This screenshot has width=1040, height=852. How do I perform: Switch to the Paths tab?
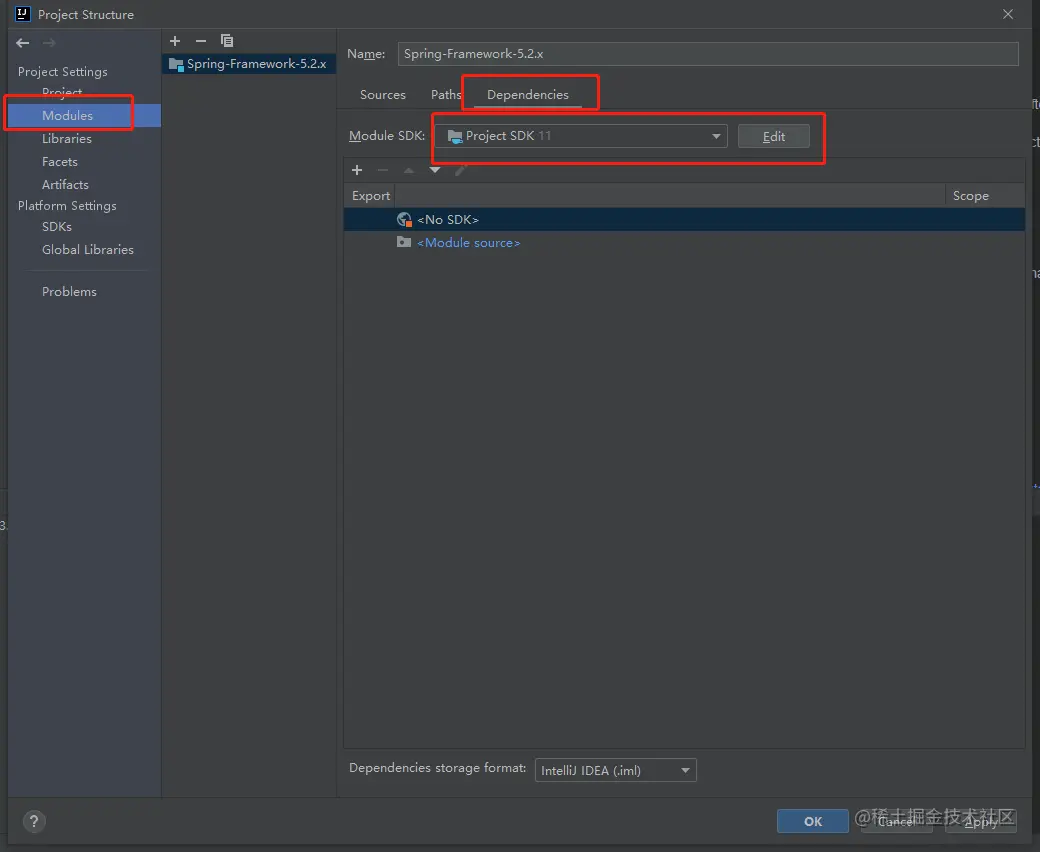[446, 95]
